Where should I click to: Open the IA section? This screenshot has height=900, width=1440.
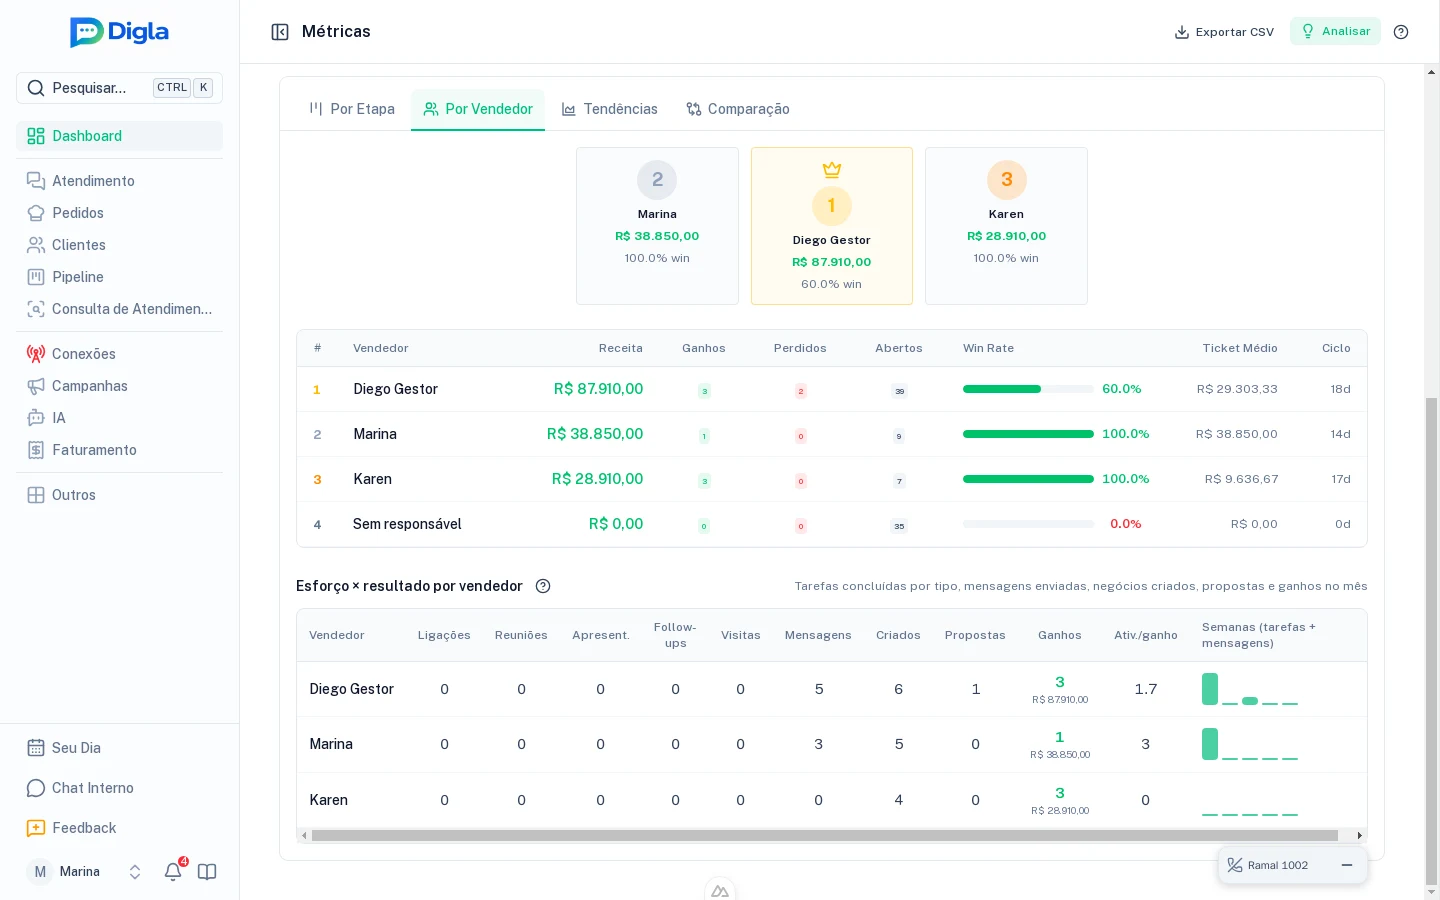[119, 418]
